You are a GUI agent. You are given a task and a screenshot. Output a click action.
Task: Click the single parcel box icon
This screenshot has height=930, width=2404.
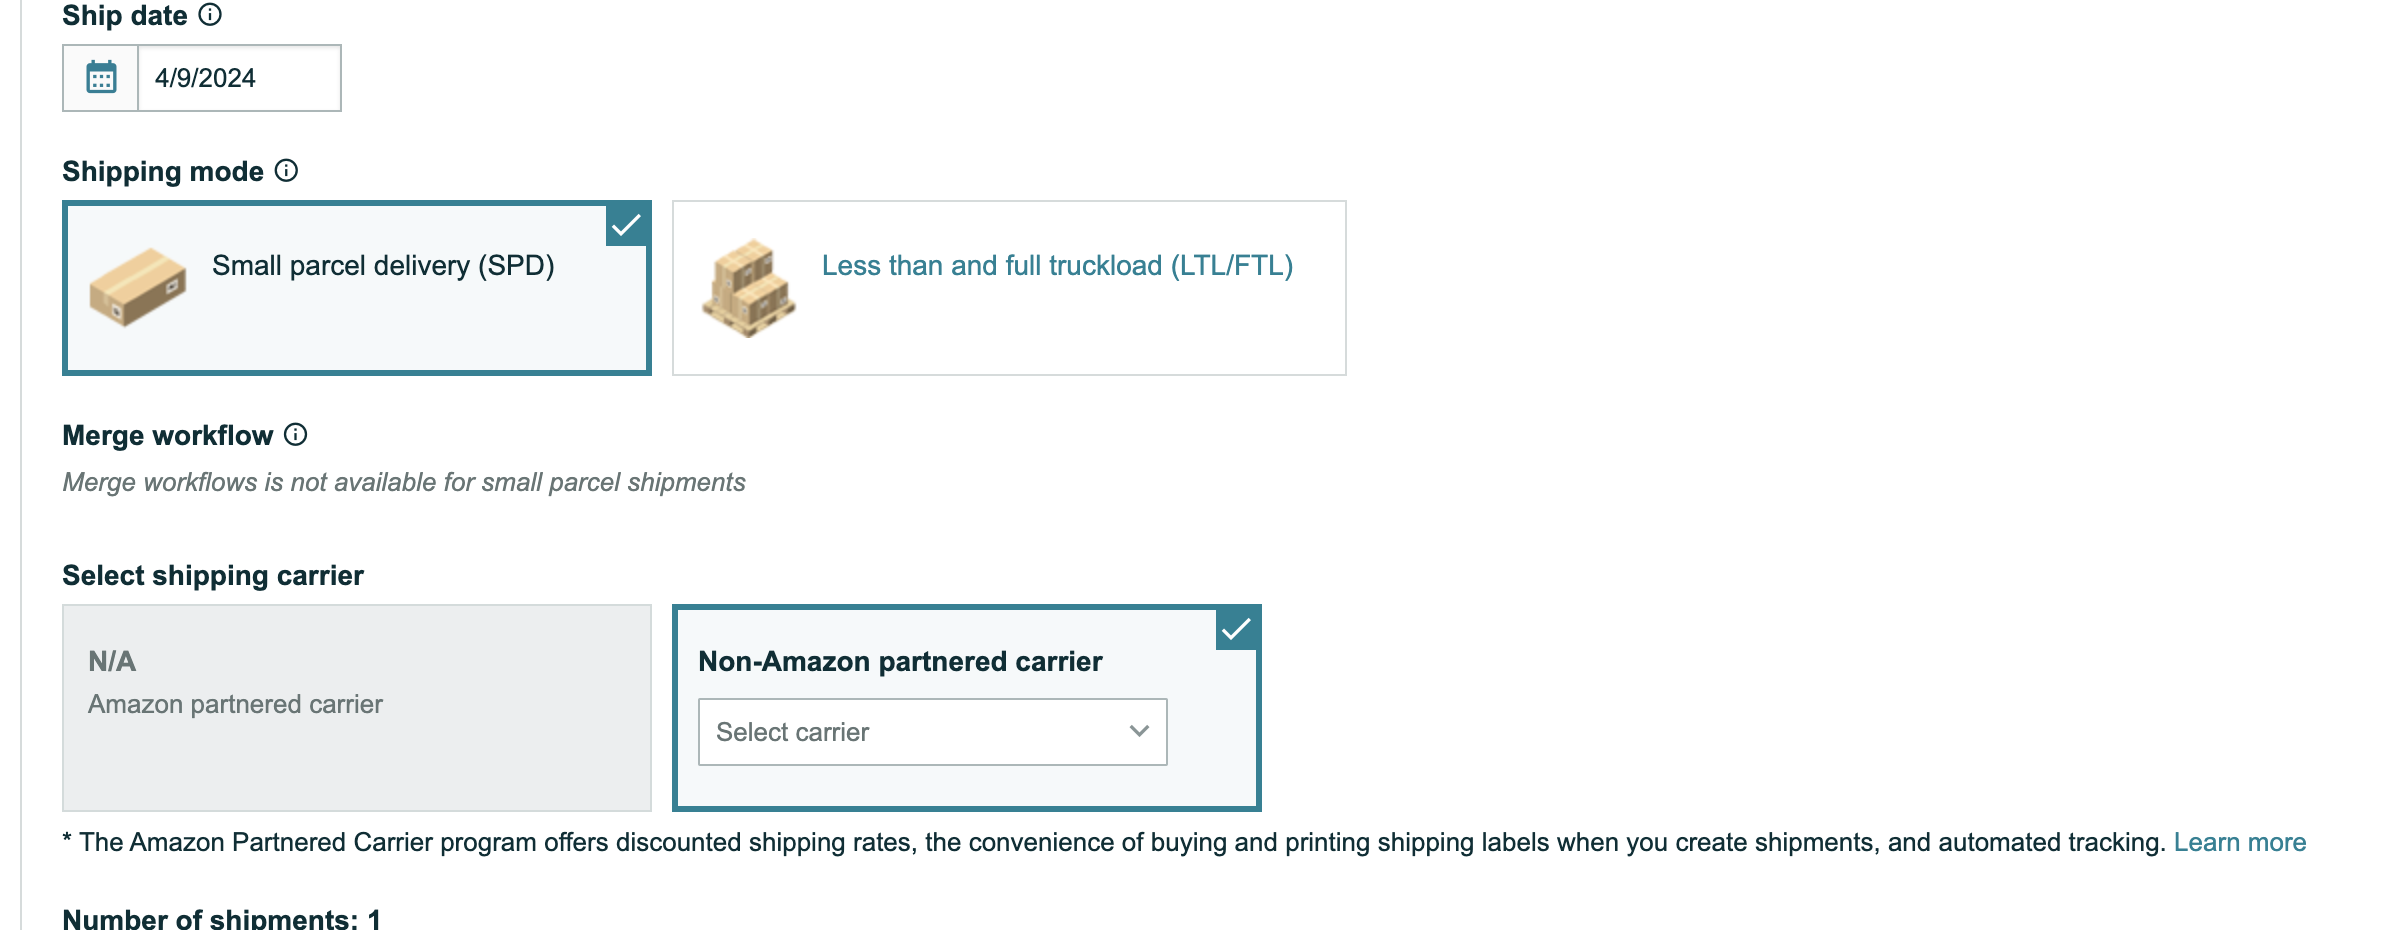pyautogui.click(x=138, y=286)
